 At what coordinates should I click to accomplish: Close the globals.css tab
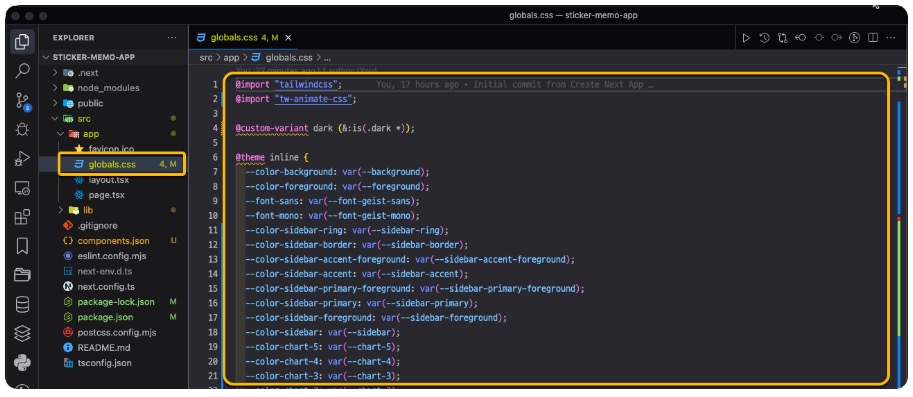[x=288, y=38]
